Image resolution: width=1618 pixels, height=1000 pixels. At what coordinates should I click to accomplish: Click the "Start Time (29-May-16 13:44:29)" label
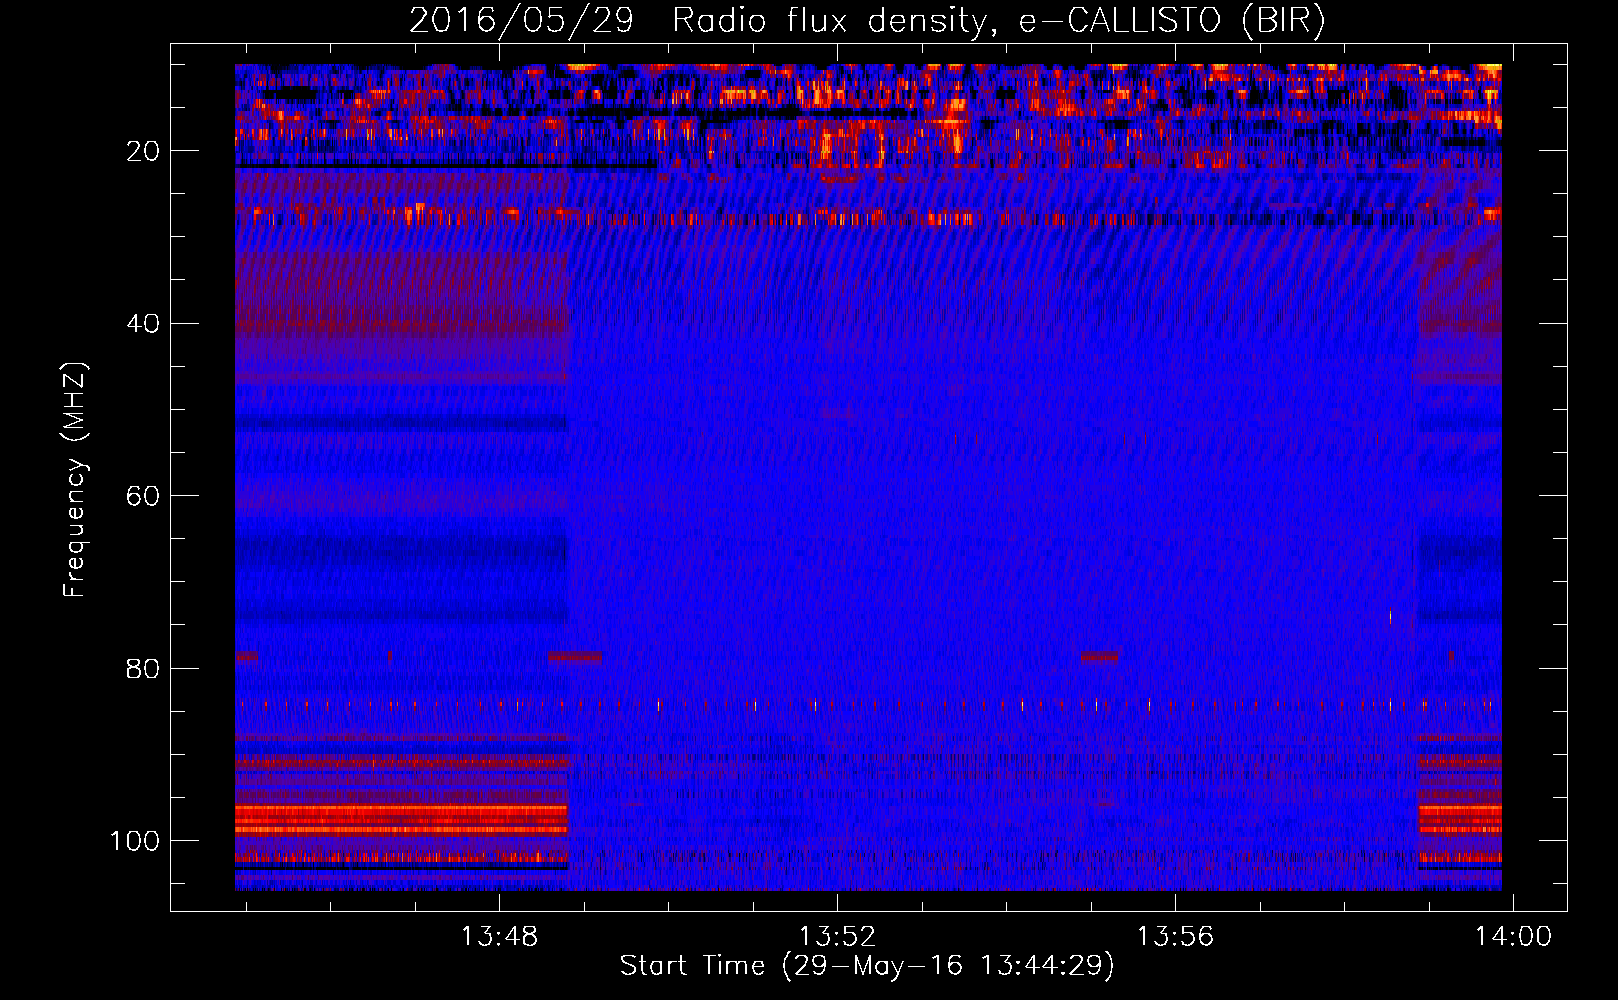pos(867,966)
